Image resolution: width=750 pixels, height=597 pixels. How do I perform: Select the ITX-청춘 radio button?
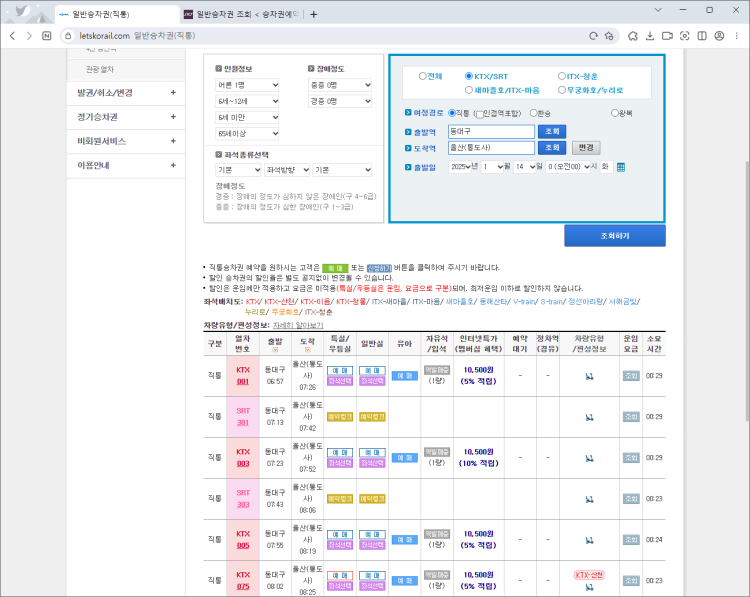pyautogui.click(x=562, y=76)
